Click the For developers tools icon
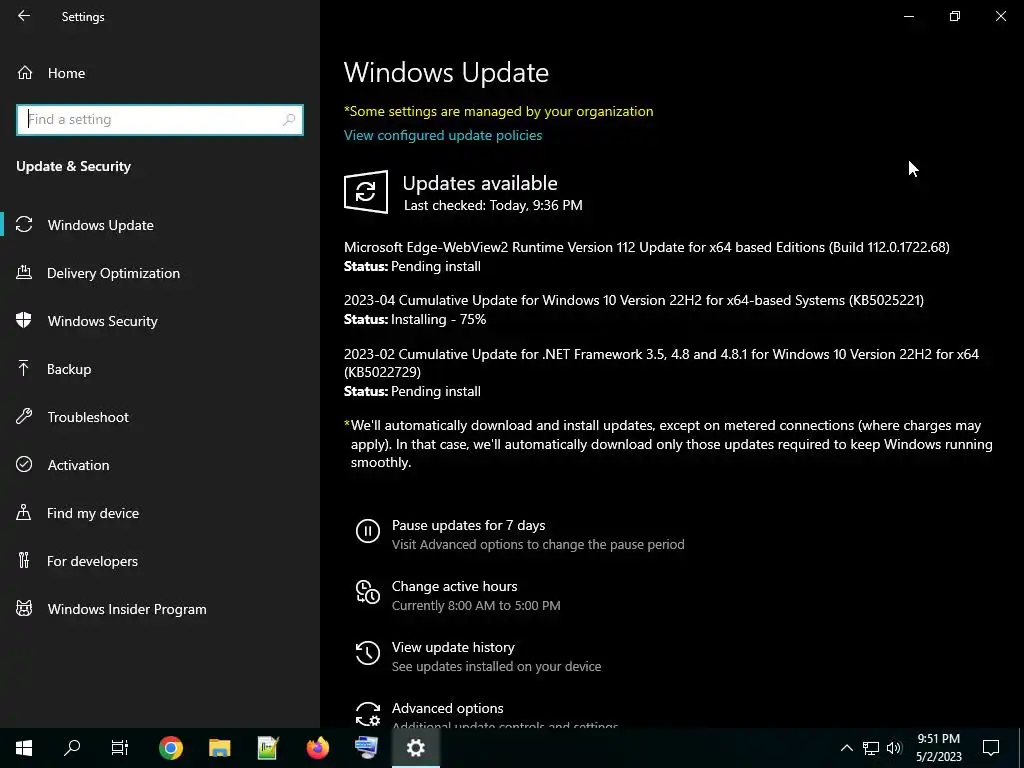This screenshot has width=1024, height=768. [x=24, y=560]
